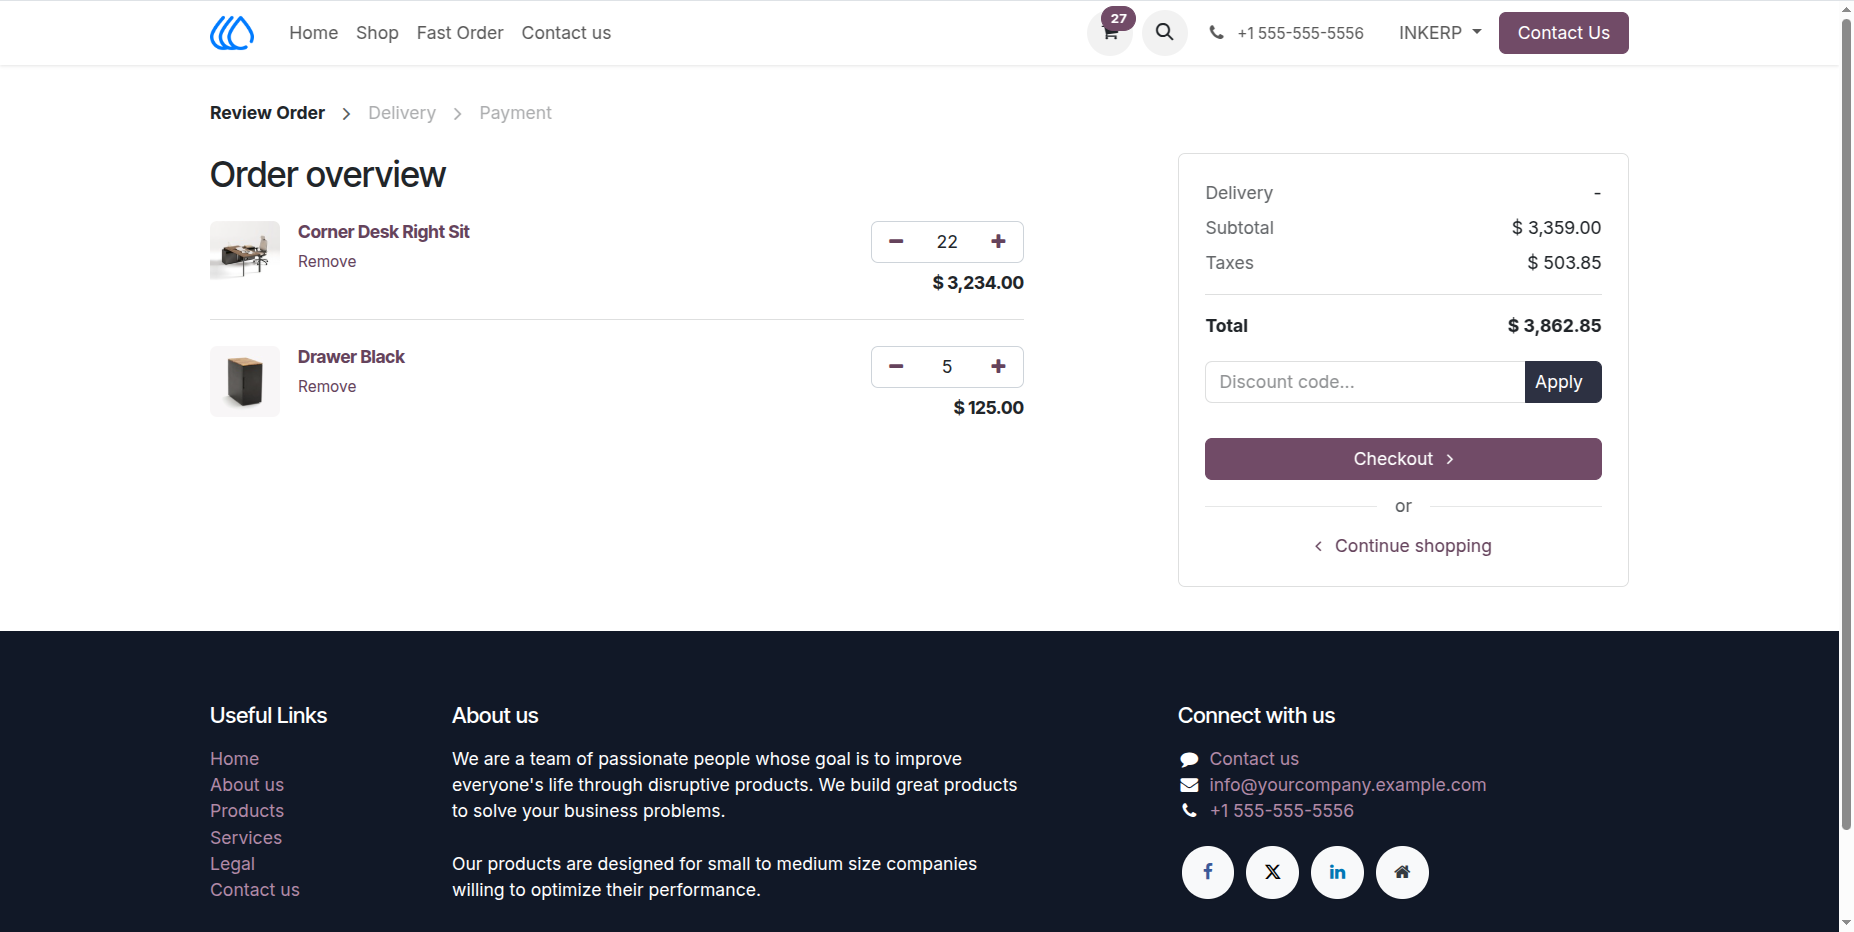The width and height of the screenshot is (1854, 932).
Task: Click the search magnifier icon
Action: (1165, 33)
